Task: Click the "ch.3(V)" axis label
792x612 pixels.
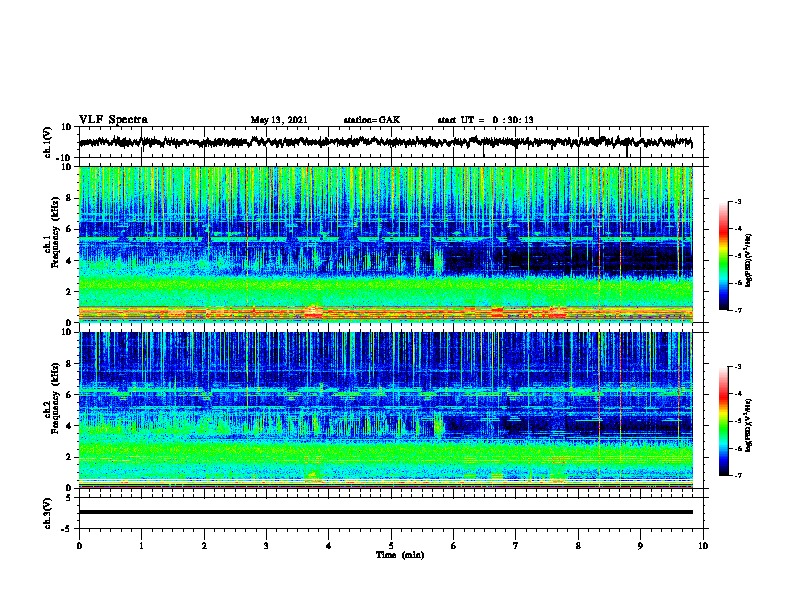Action: click(x=48, y=513)
